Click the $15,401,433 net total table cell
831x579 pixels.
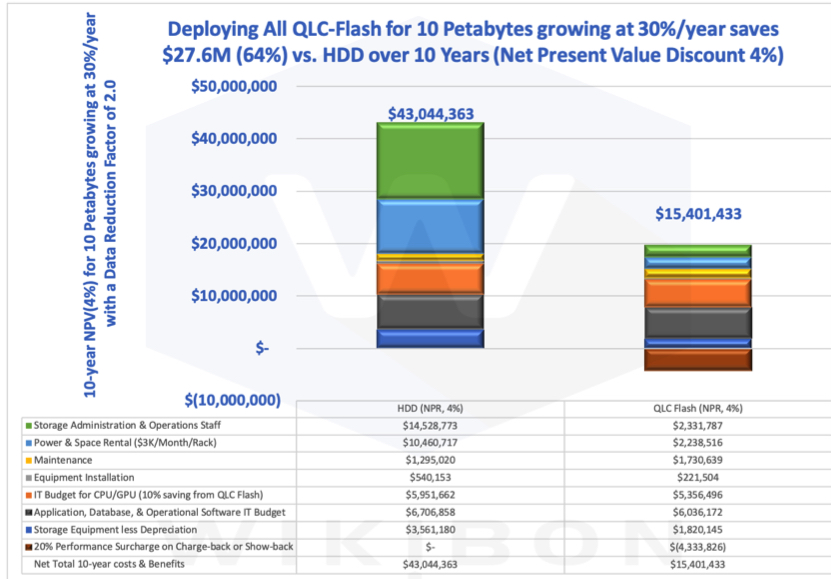coord(698,565)
